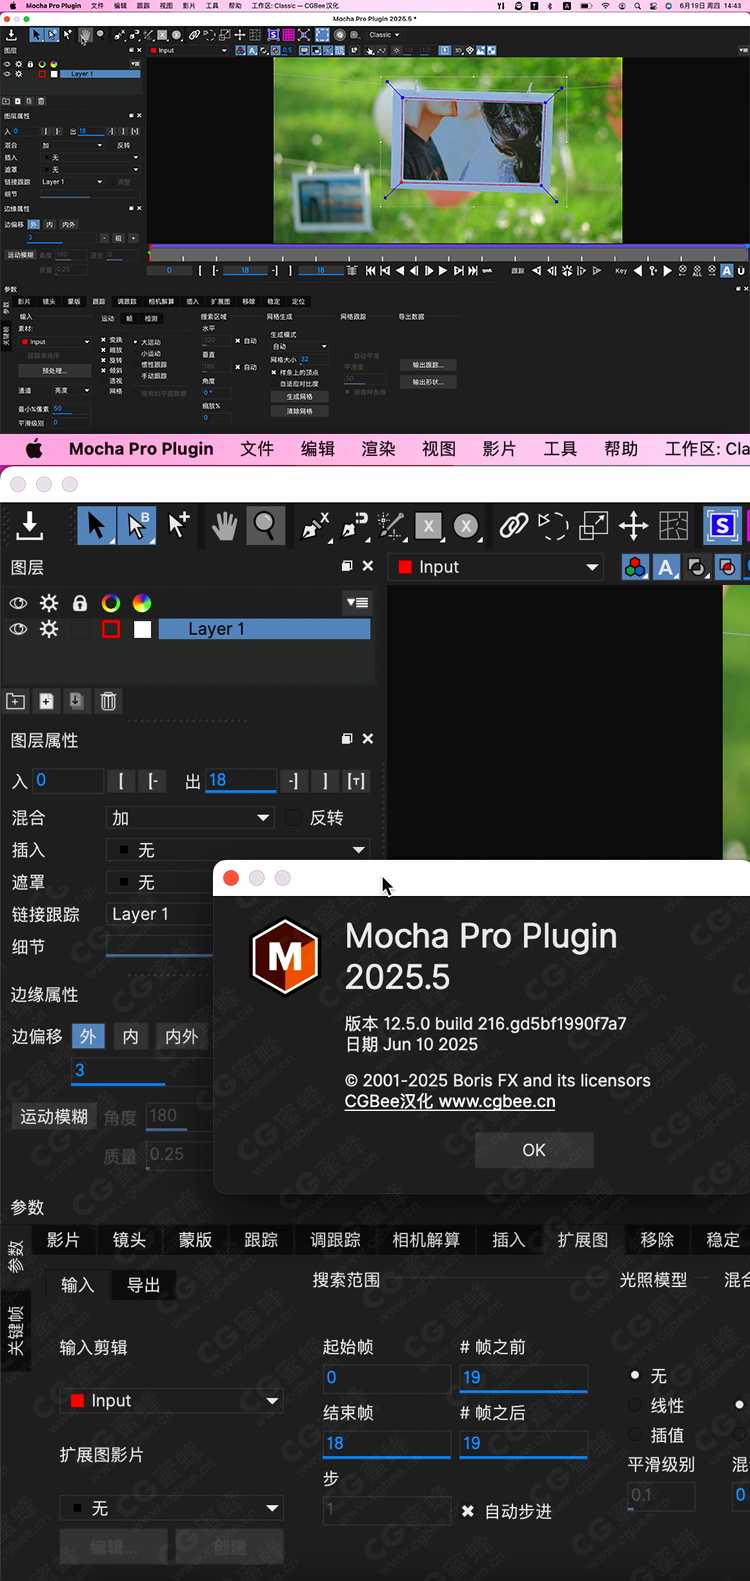Viewport: 750px width, 1581px height.
Task: Select the pointer tool marked B
Action: [x=136, y=525]
